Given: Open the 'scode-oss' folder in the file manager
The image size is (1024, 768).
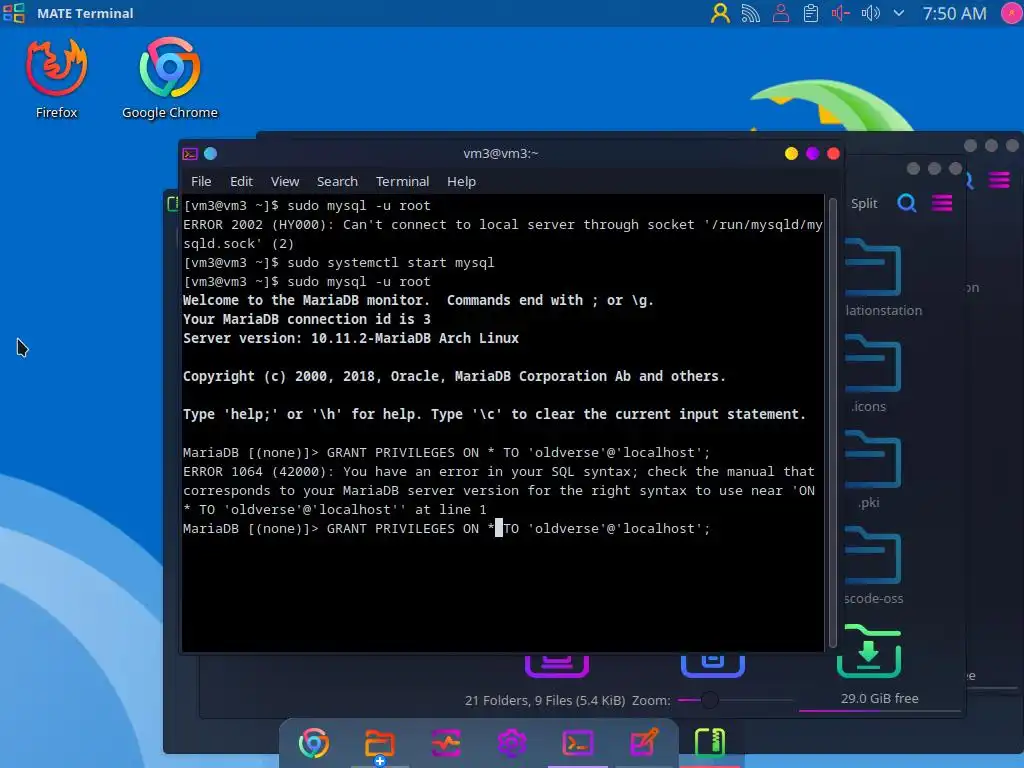Looking at the screenshot, I should [x=873, y=566].
